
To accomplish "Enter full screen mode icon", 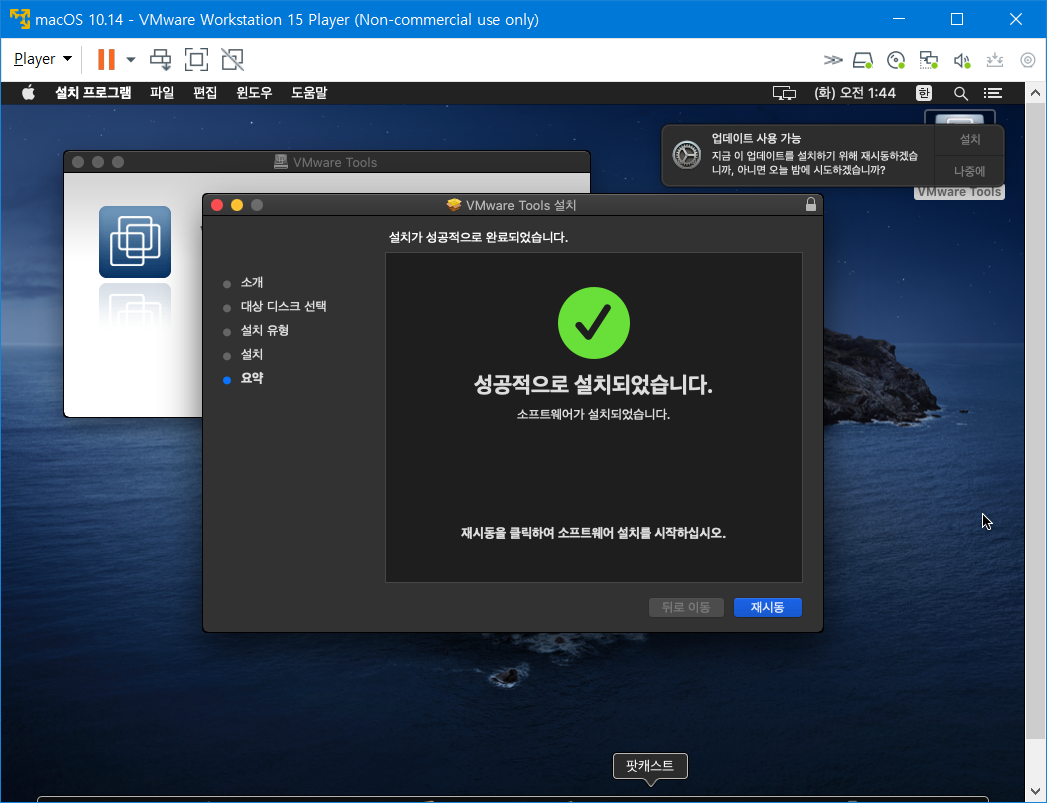I will 196,59.
